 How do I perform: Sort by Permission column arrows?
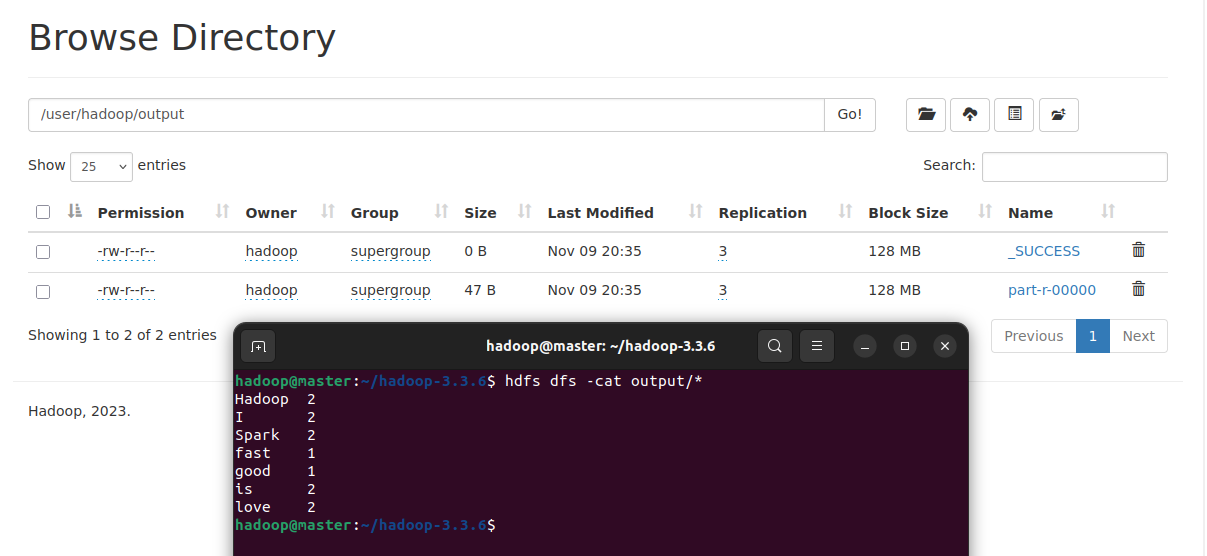(x=223, y=212)
